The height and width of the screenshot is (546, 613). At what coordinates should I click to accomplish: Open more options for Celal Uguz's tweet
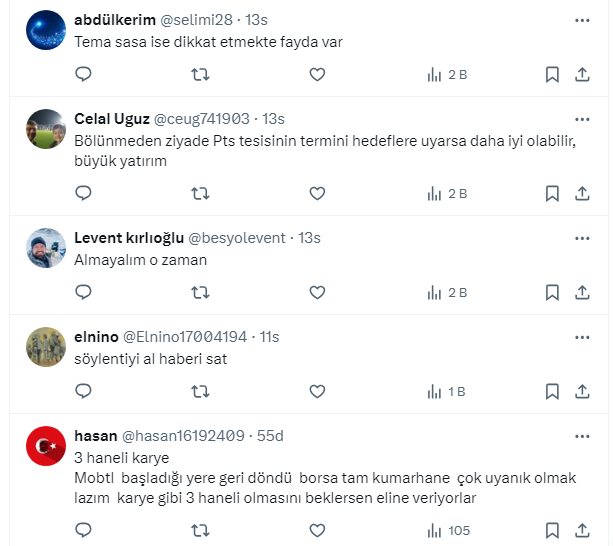pyautogui.click(x=582, y=117)
